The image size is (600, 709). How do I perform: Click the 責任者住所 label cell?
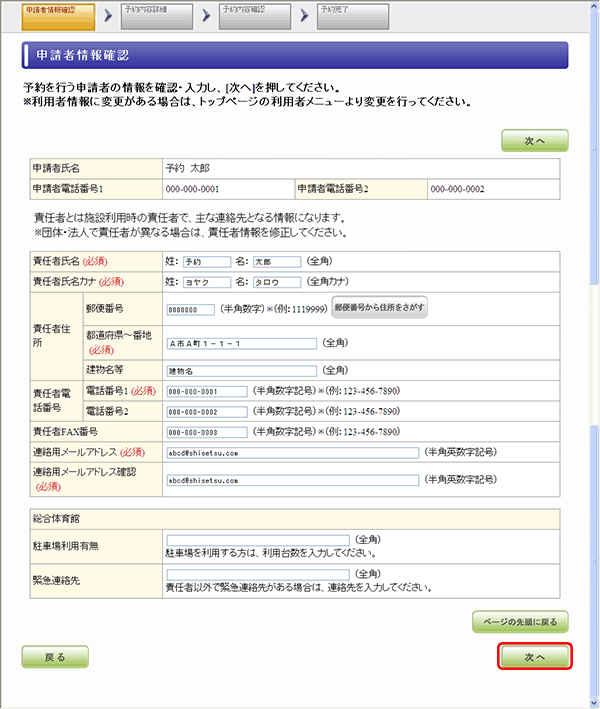(x=57, y=336)
